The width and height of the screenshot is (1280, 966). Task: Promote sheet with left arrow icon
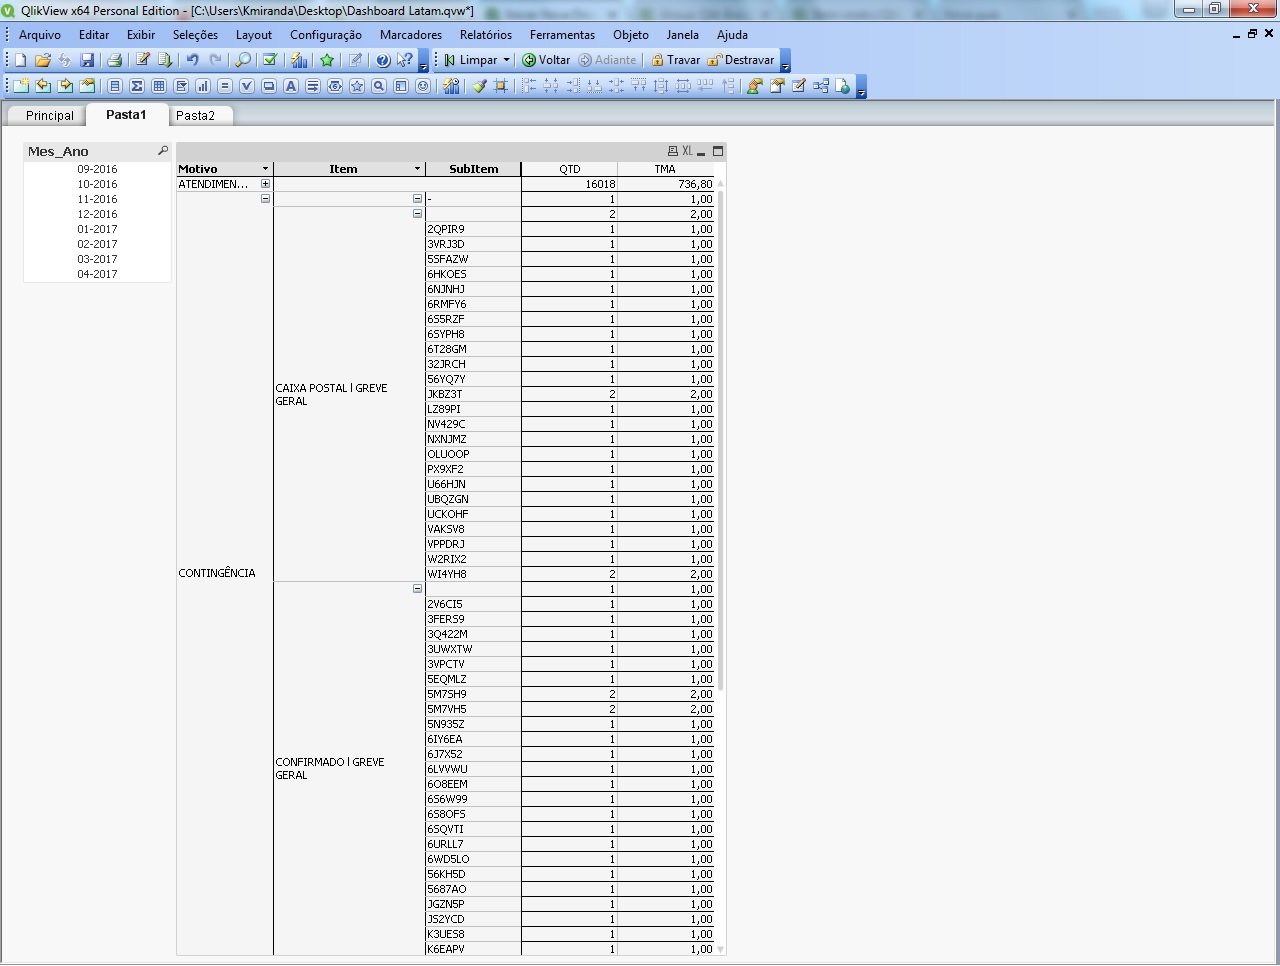click(43, 86)
